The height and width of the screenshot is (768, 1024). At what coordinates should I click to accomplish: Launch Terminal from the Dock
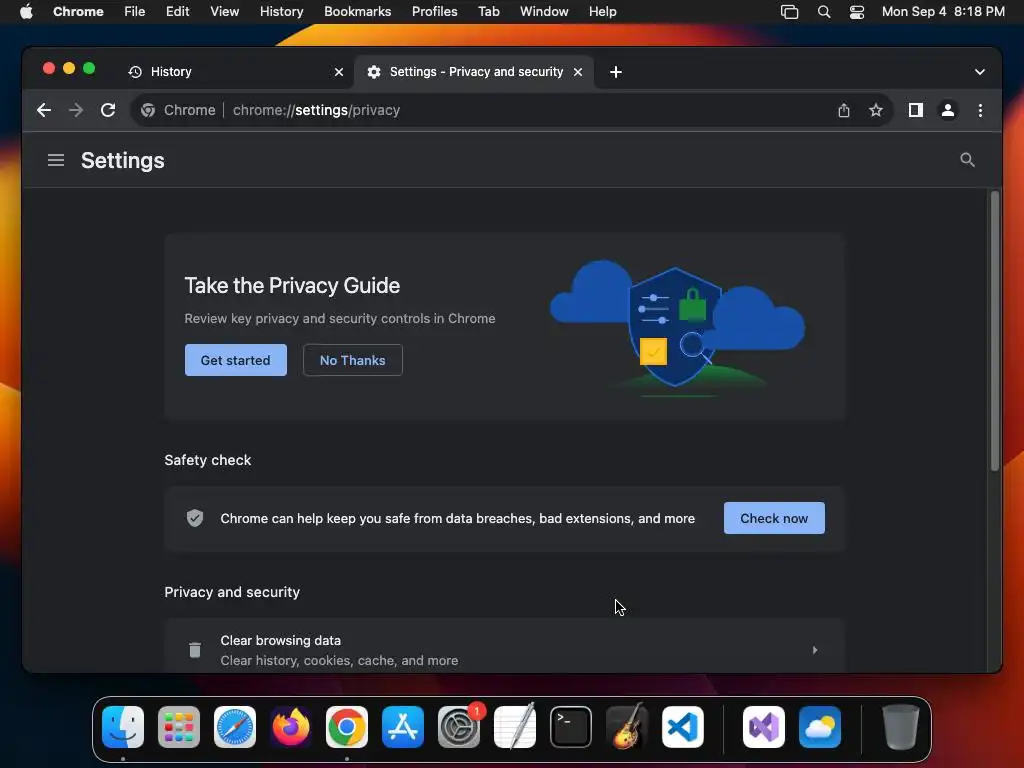571,727
